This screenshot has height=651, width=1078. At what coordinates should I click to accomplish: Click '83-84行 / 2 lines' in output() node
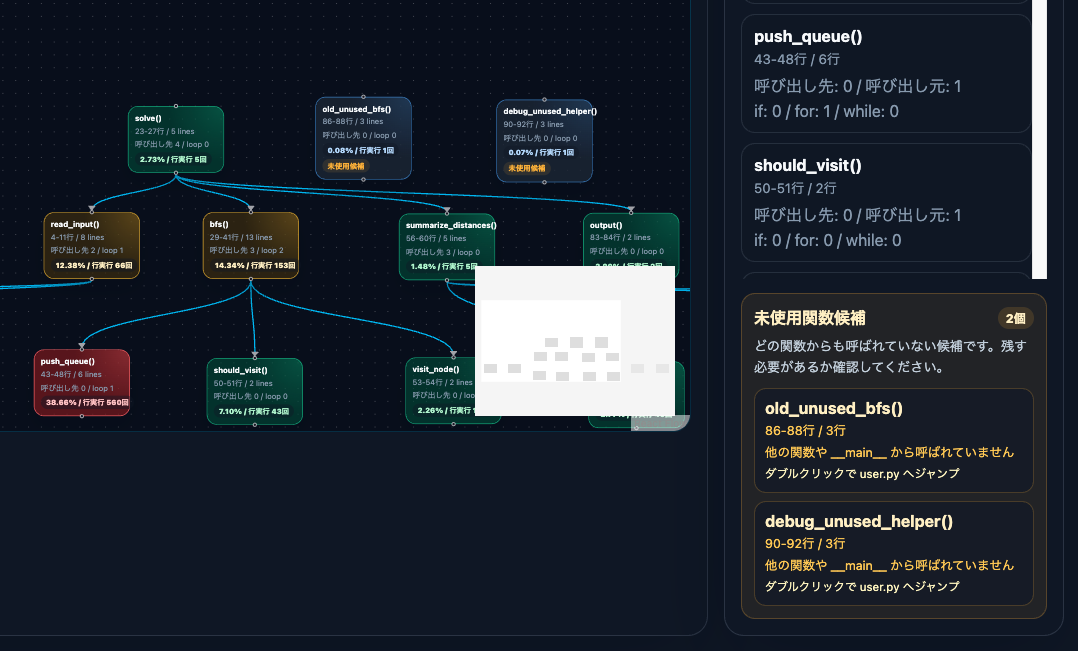[x=620, y=237]
